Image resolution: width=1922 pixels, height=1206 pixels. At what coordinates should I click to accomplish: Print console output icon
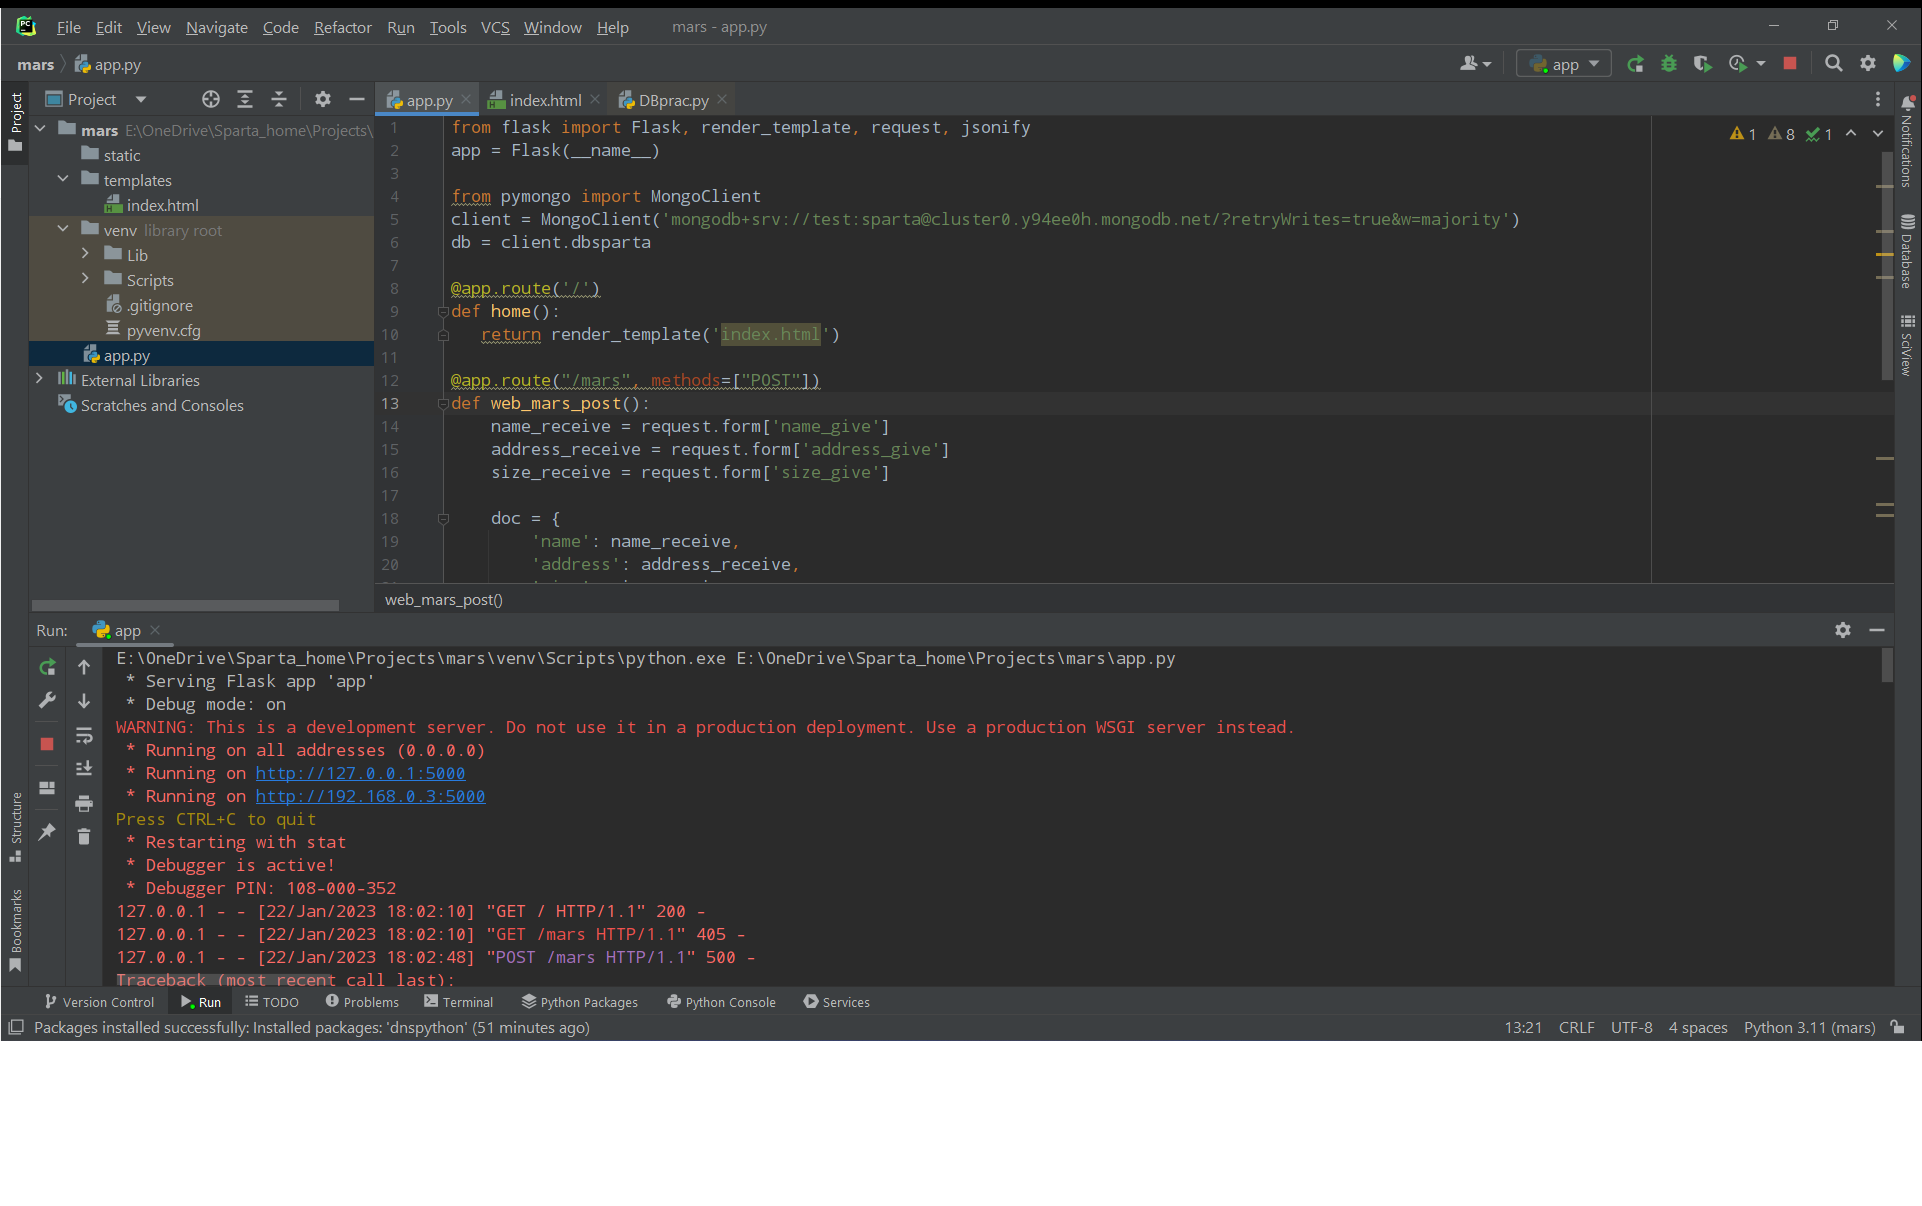click(84, 803)
